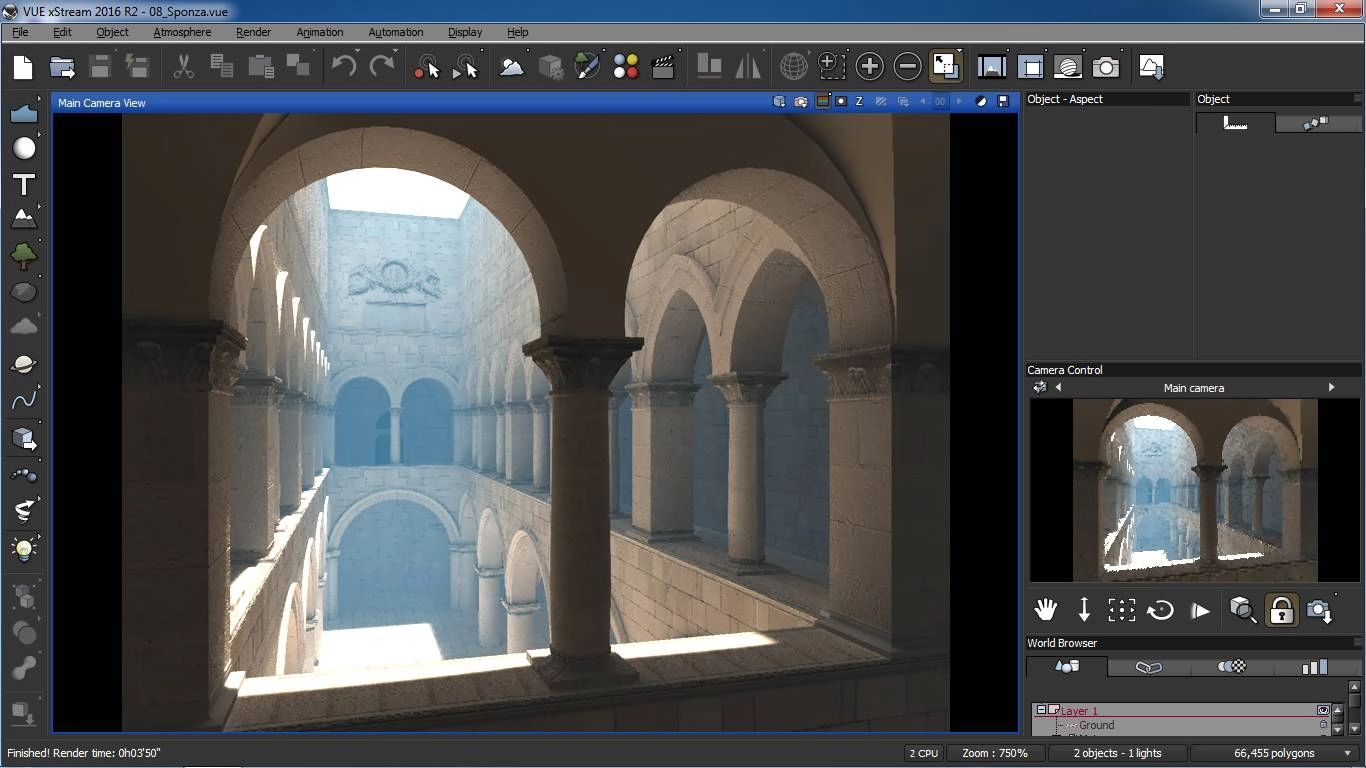Click the light bulb light tool
Viewport: 1366px width, 768px height.
point(24,548)
